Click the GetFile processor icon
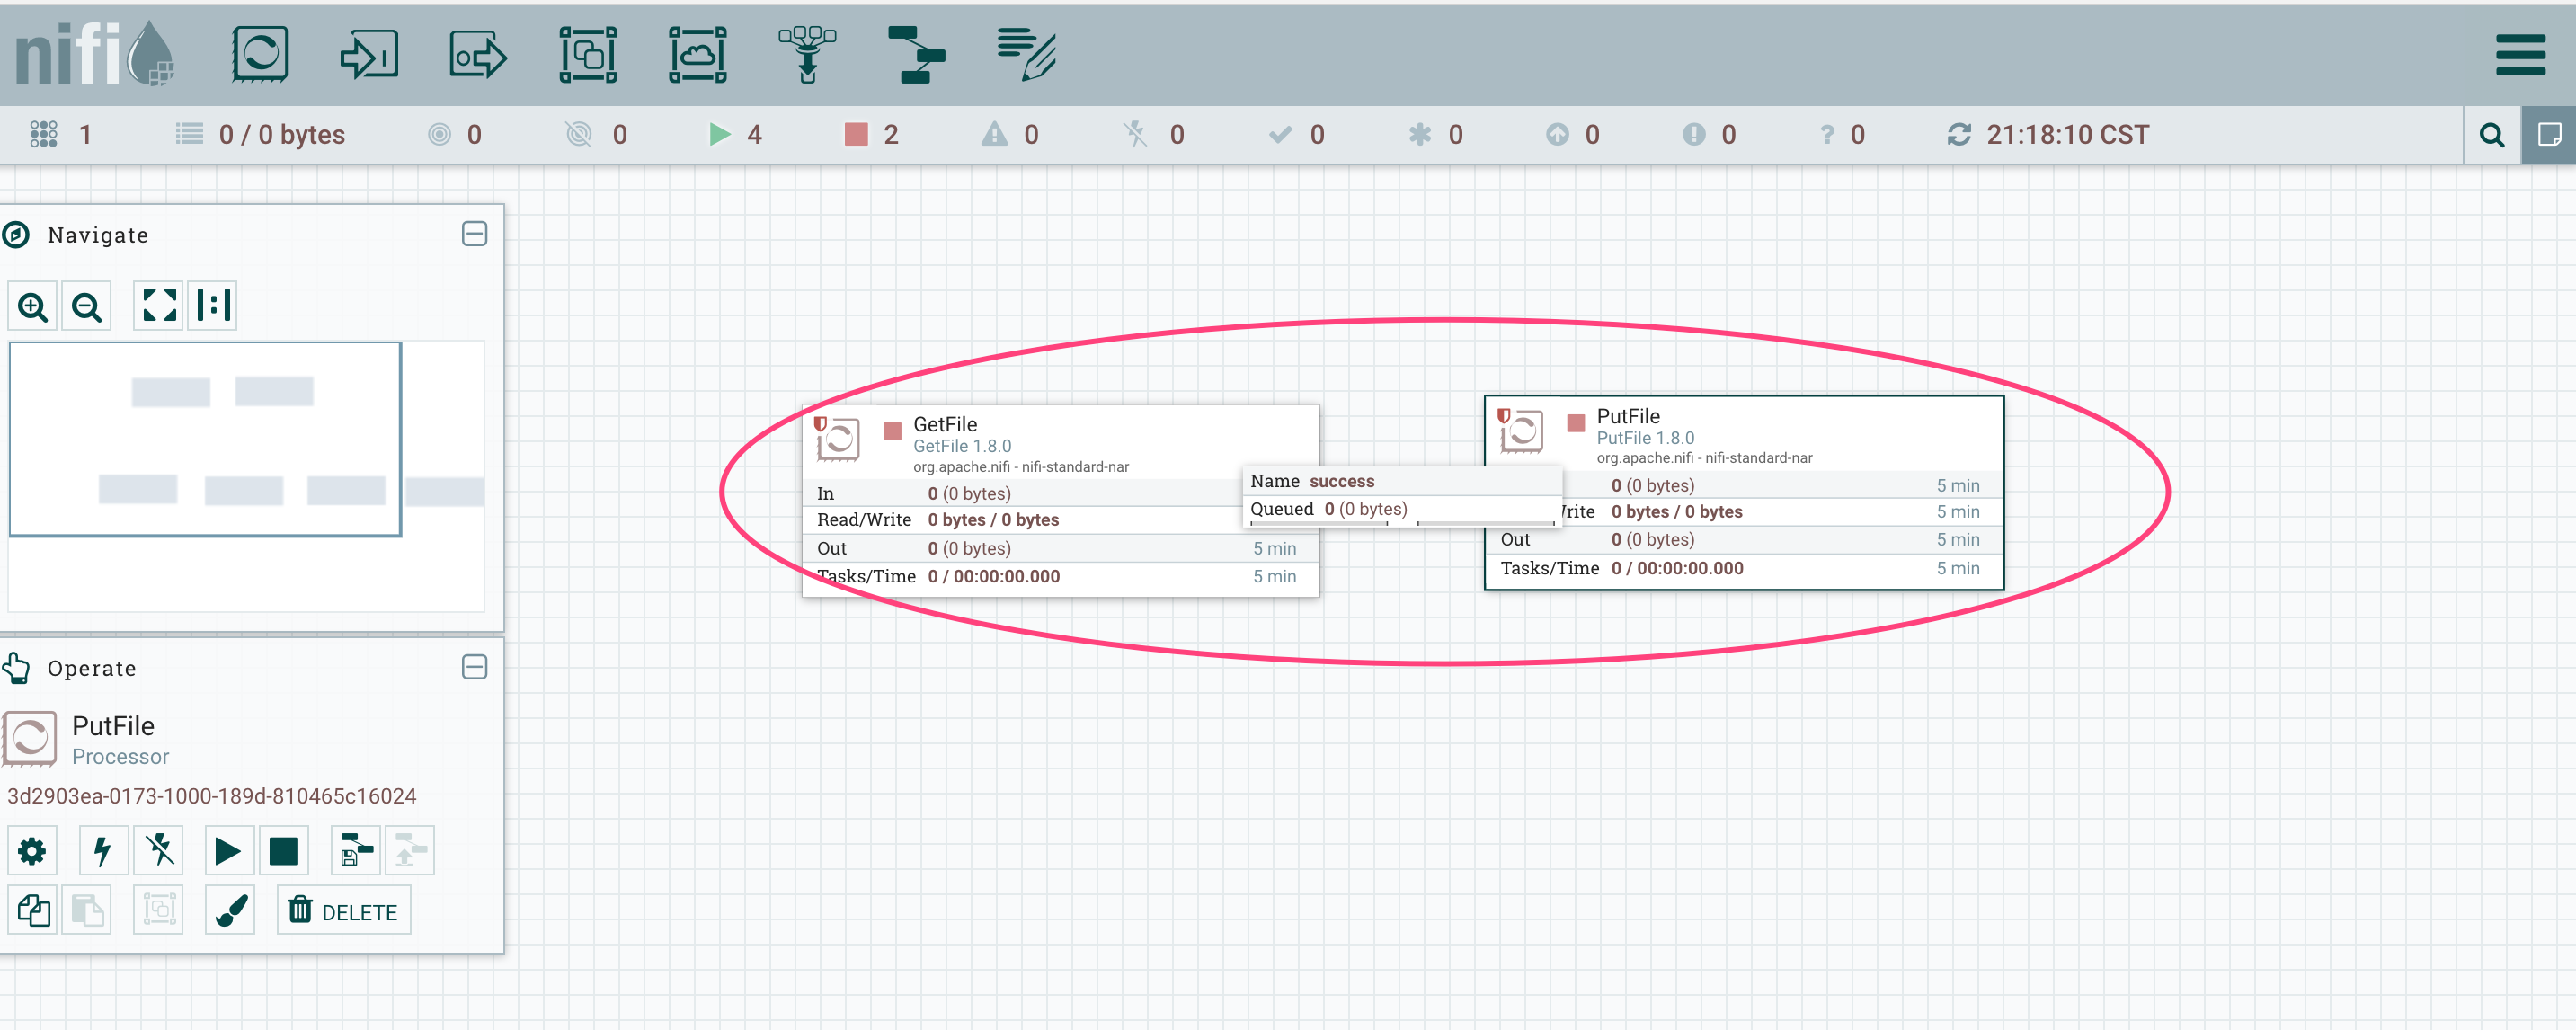The height and width of the screenshot is (1030, 2576). (x=838, y=439)
